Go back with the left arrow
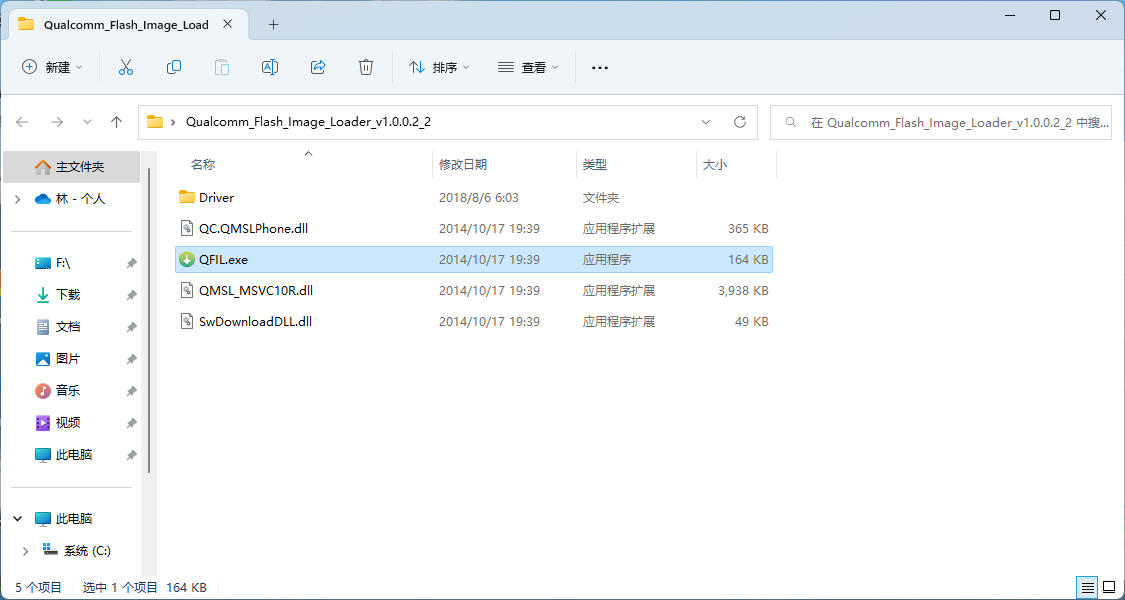The height and width of the screenshot is (600, 1125). coord(22,122)
